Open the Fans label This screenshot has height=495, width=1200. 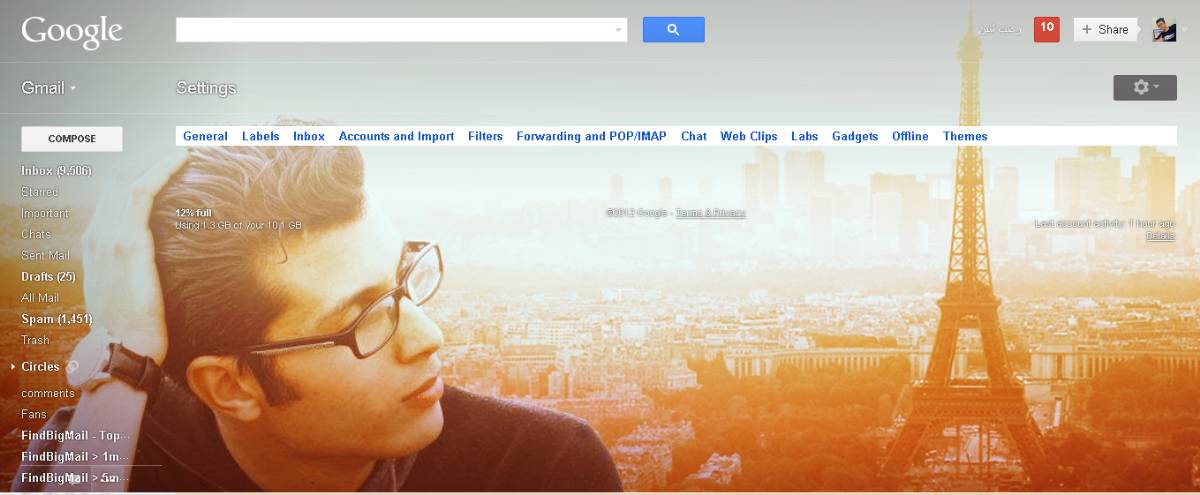click(34, 414)
